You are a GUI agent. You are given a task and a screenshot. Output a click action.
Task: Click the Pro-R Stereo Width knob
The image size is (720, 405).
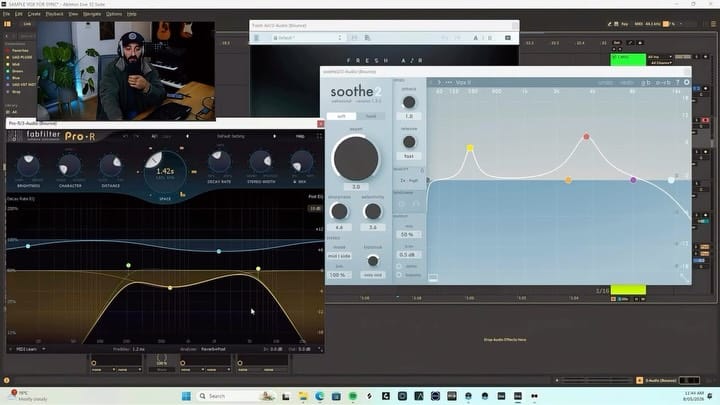pyautogui.click(x=261, y=162)
